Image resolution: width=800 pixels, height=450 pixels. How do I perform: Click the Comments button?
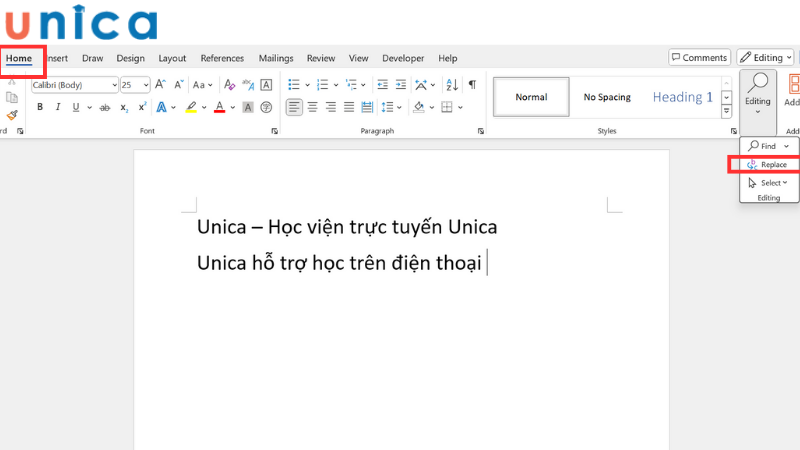[x=699, y=57]
